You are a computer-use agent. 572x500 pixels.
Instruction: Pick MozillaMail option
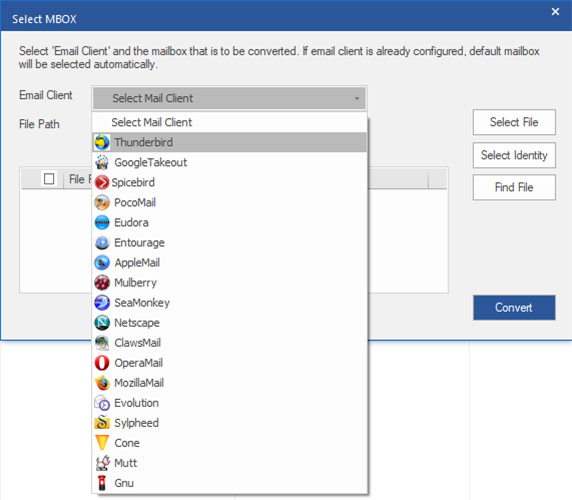[229, 383]
